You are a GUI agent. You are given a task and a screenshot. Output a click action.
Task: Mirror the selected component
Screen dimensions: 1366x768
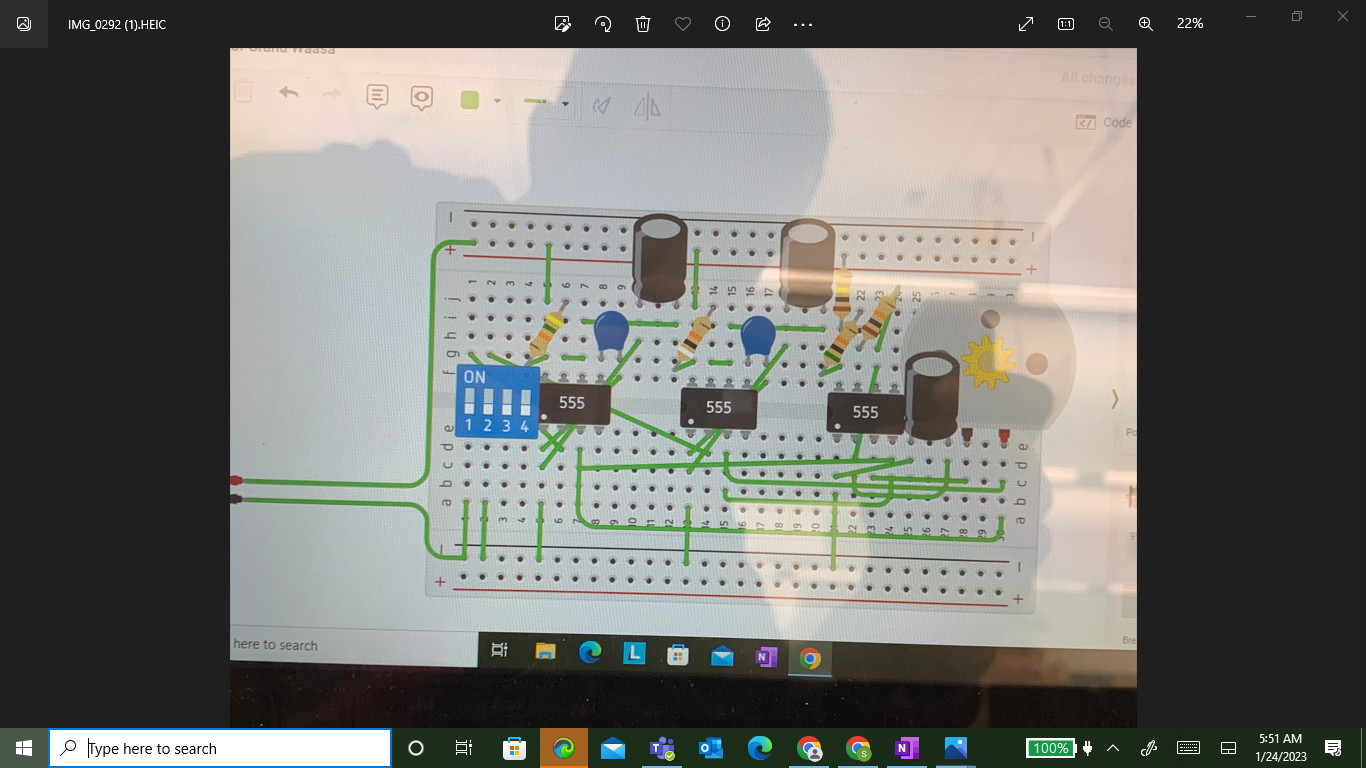point(648,108)
